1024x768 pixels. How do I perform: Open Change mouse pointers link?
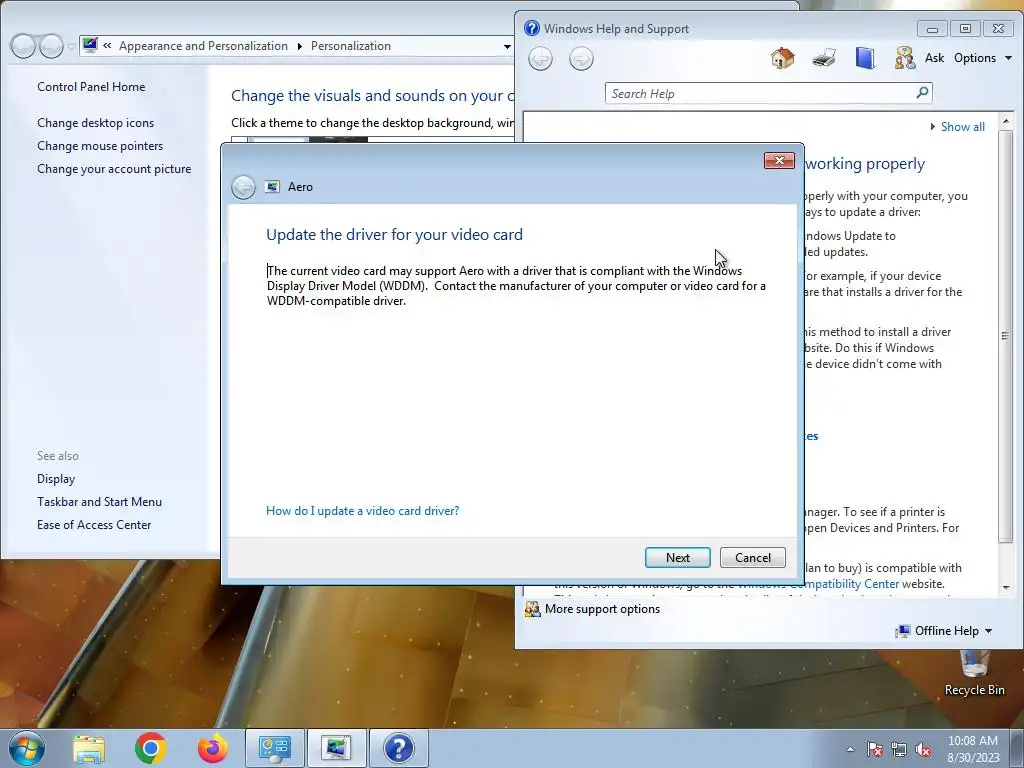pyautogui.click(x=100, y=146)
